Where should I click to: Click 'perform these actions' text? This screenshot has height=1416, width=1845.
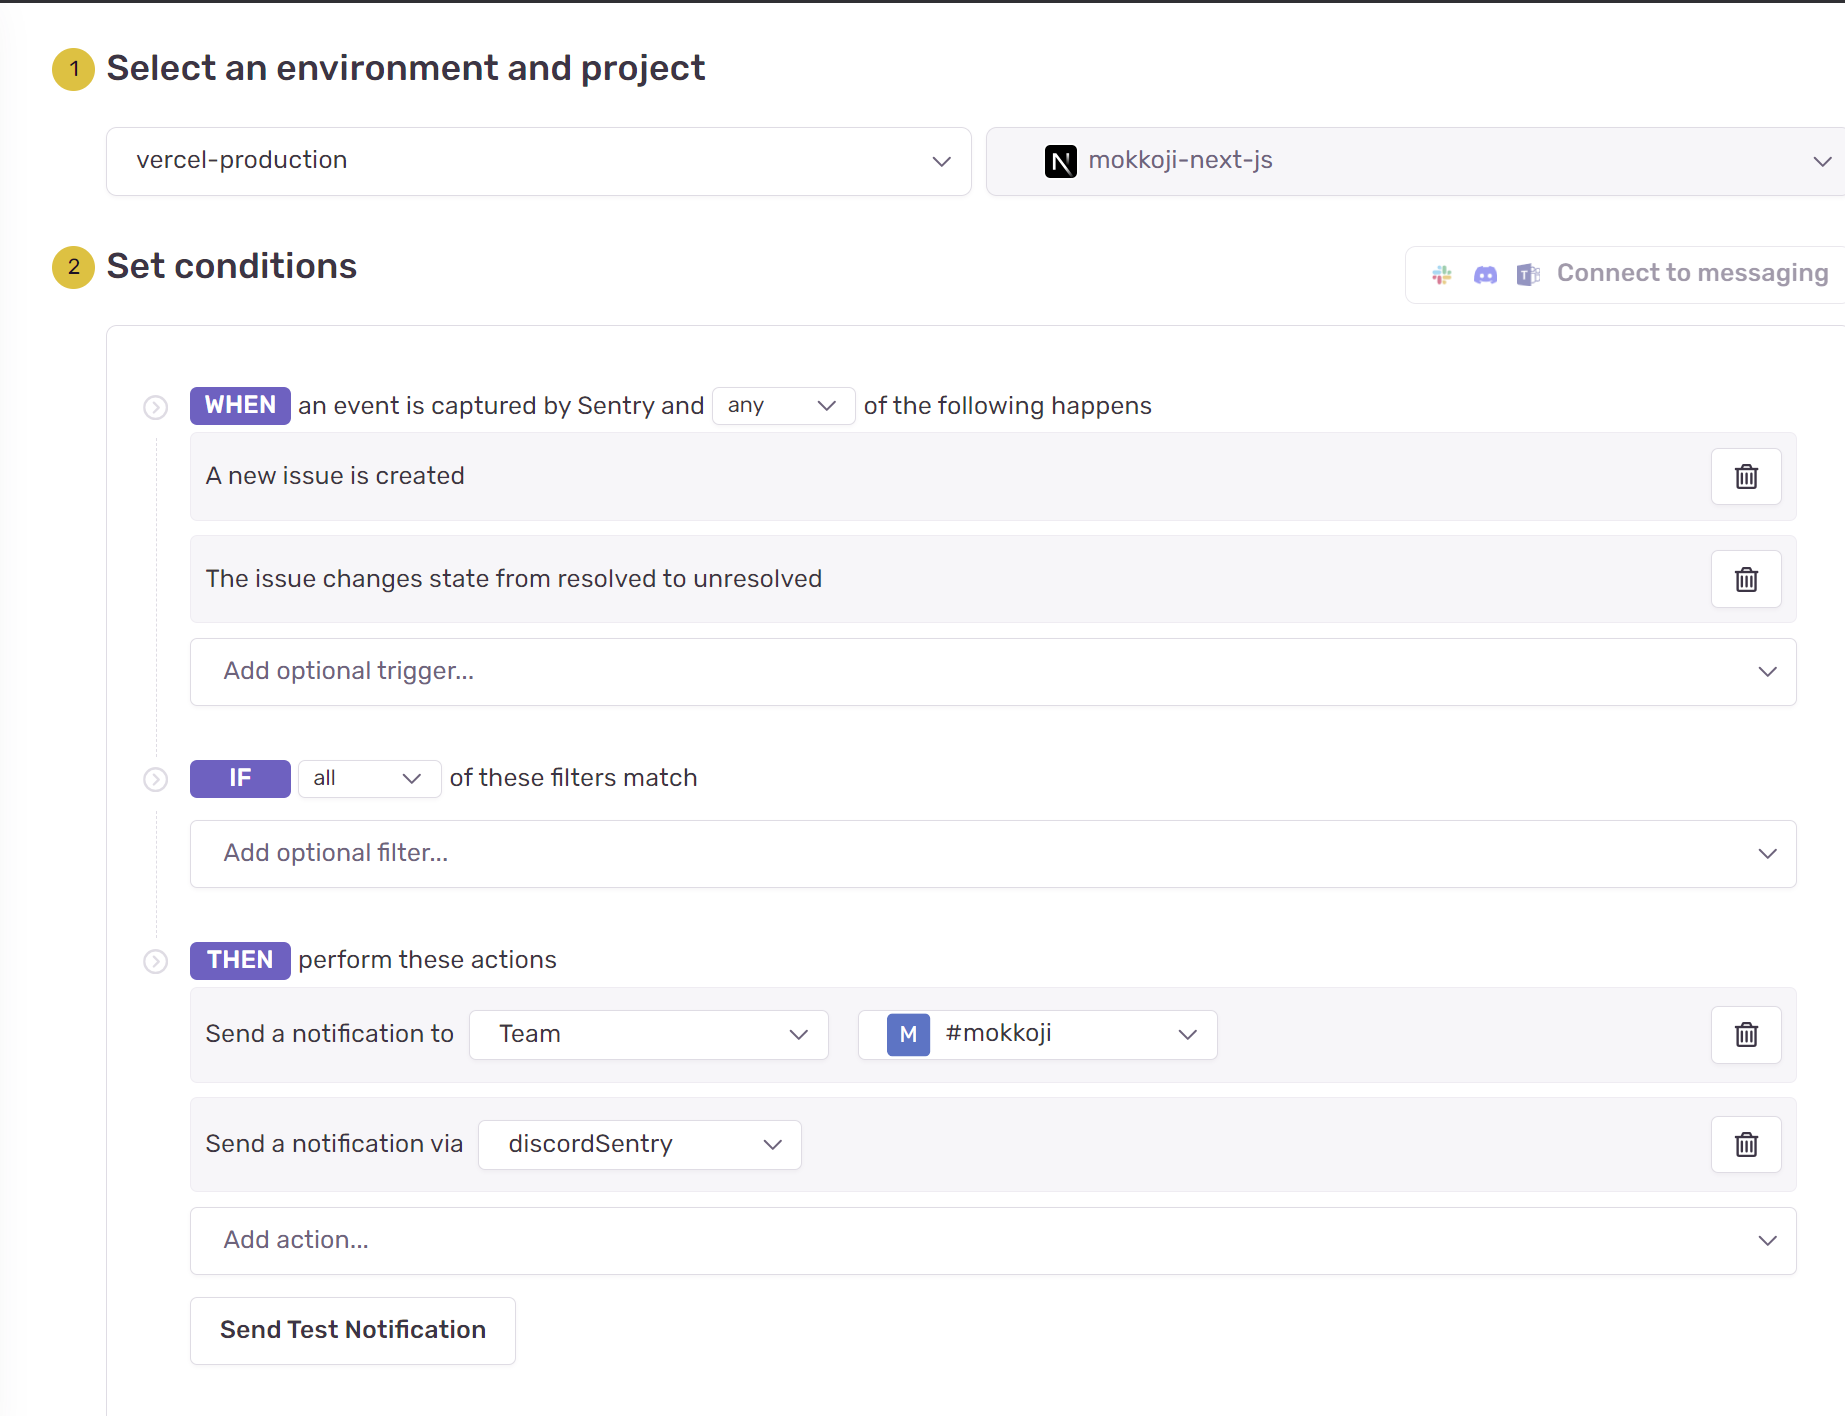428,960
